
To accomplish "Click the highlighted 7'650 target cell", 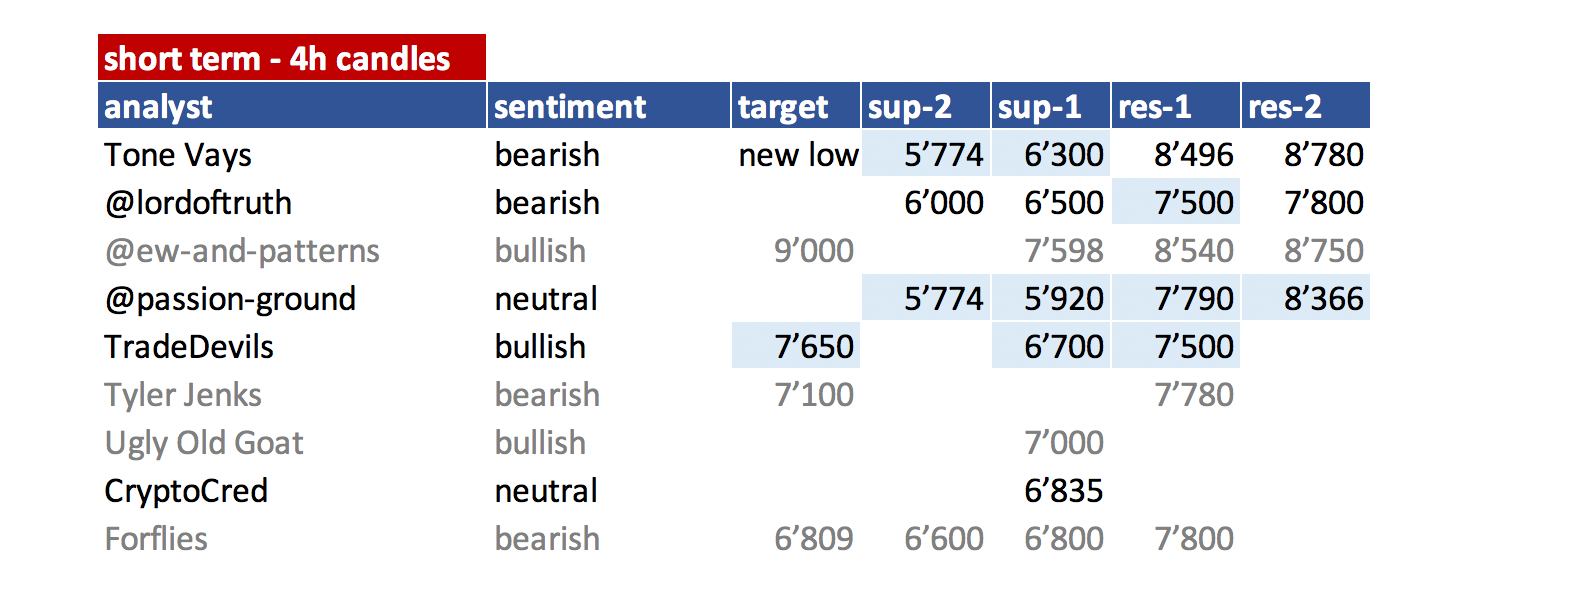I will [796, 346].
